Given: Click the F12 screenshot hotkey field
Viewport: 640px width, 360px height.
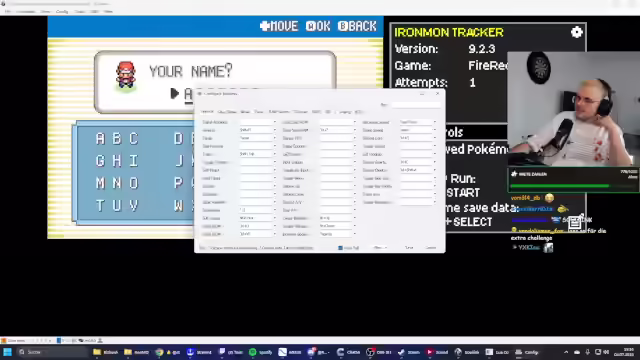Looking at the screenshot, I should 255,210.
